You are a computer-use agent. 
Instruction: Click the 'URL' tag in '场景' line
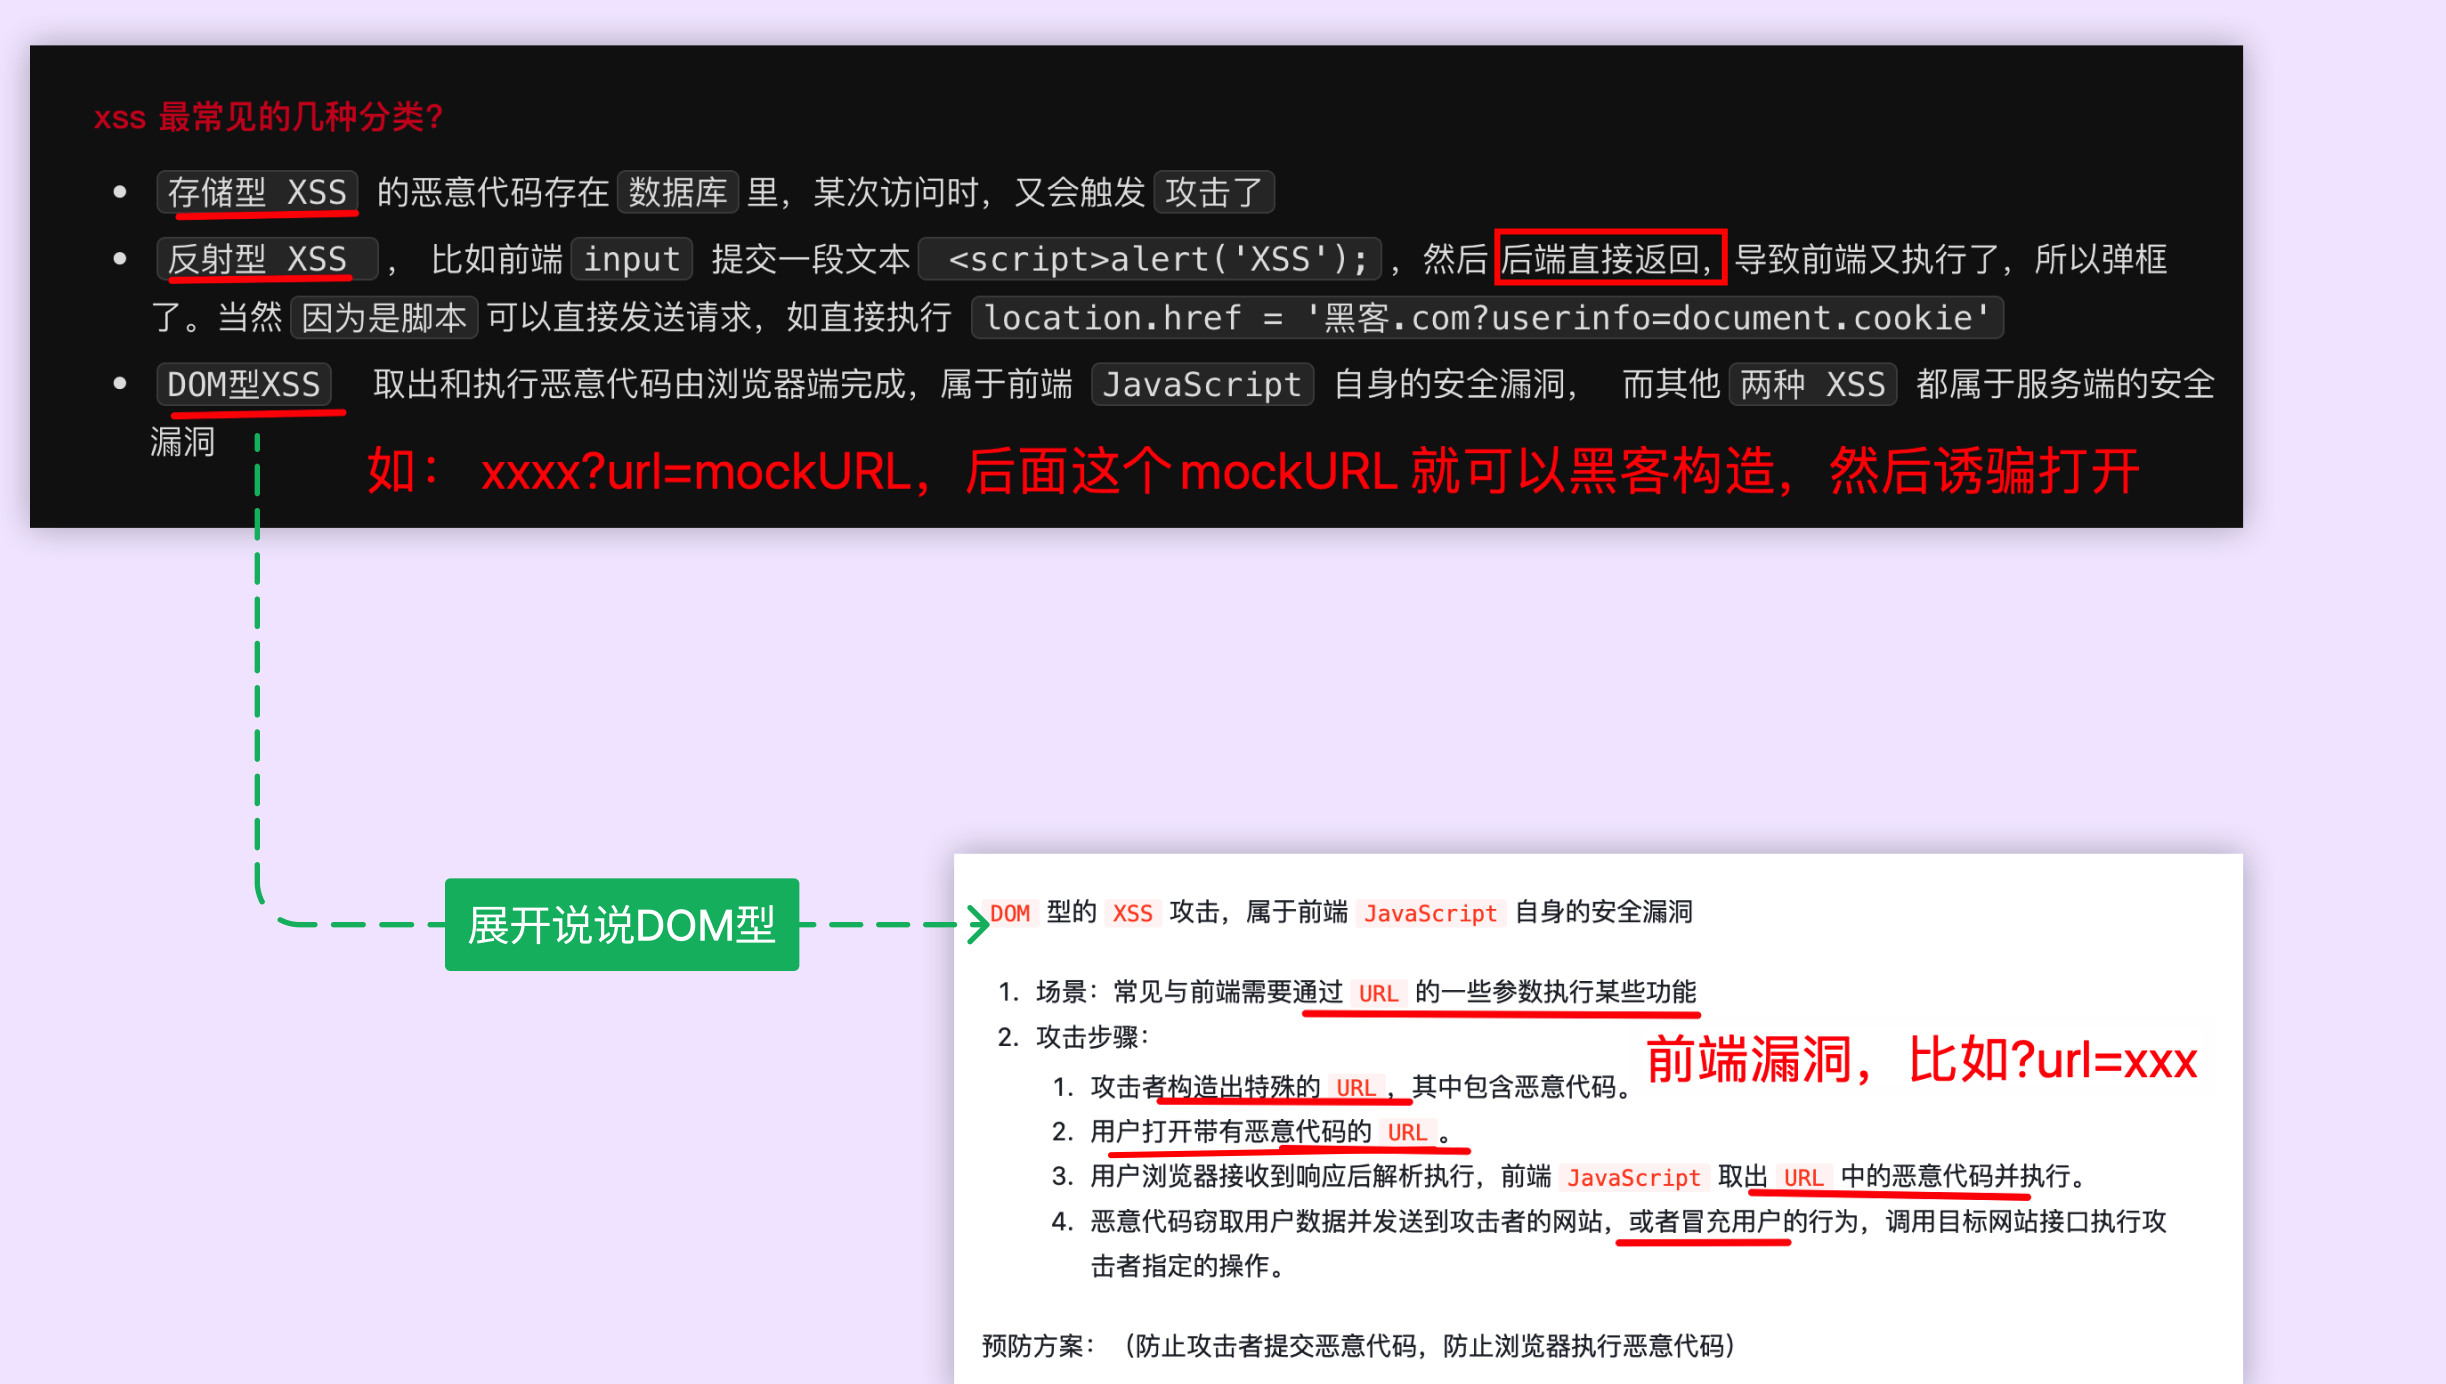click(x=1378, y=993)
